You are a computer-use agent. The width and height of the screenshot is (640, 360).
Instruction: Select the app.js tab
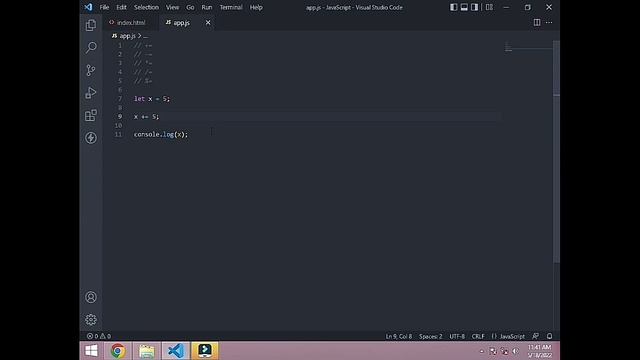pyautogui.click(x=182, y=22)
